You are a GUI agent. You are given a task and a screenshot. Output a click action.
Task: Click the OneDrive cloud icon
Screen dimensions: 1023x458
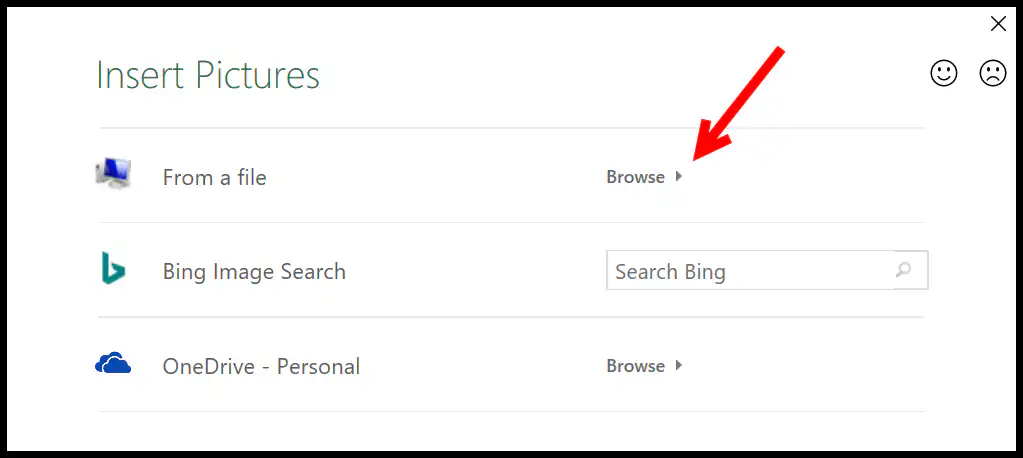point(113,363)
